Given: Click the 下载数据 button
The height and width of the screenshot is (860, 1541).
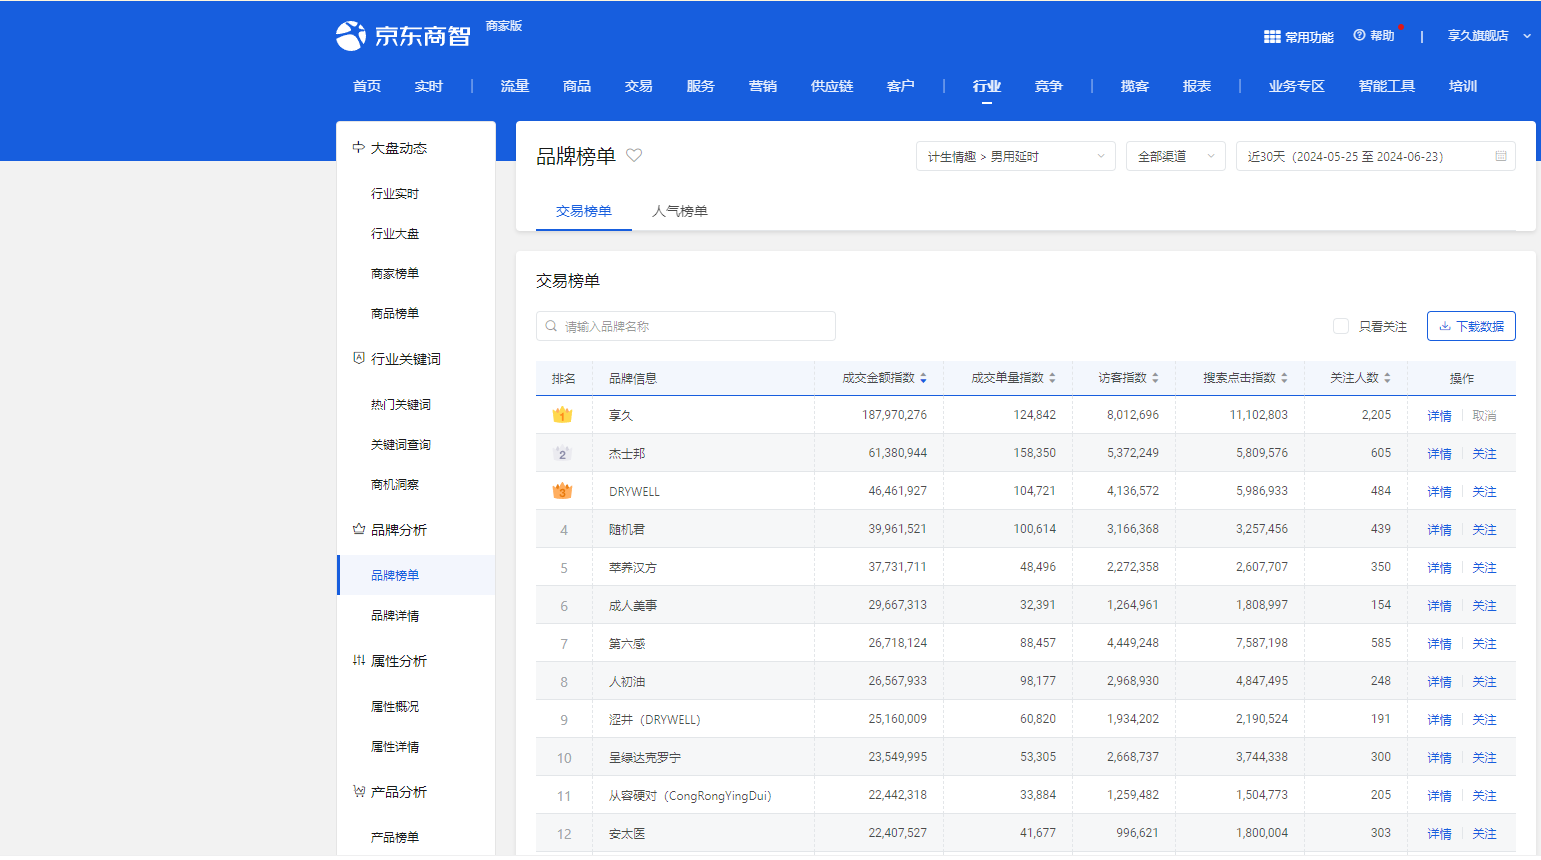Looking at the screenshot, I should coord(1471,326).
